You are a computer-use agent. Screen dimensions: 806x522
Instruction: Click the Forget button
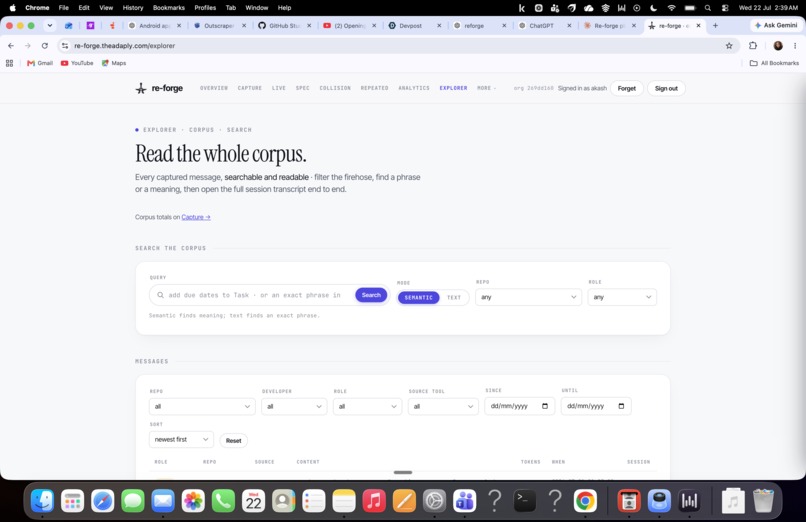click(627, 88)
